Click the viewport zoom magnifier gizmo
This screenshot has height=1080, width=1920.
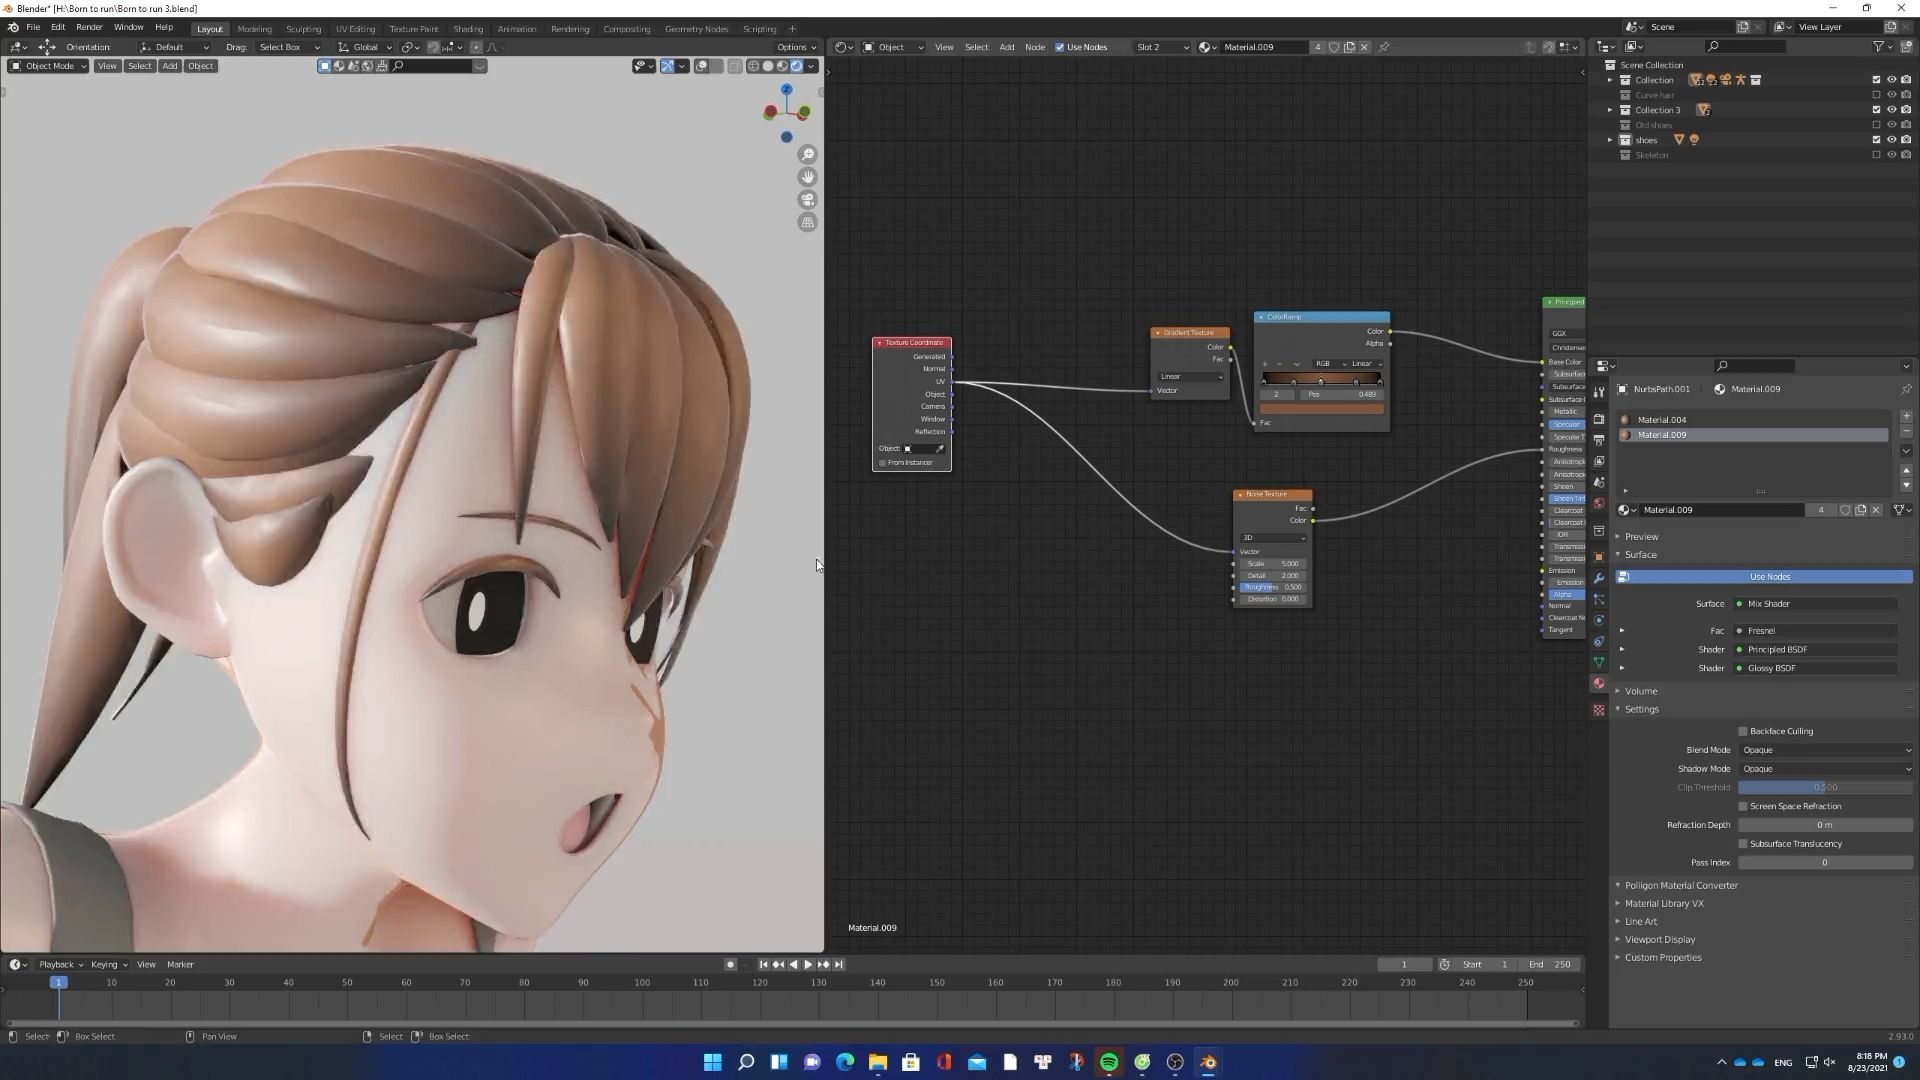[x=807, y=155]
